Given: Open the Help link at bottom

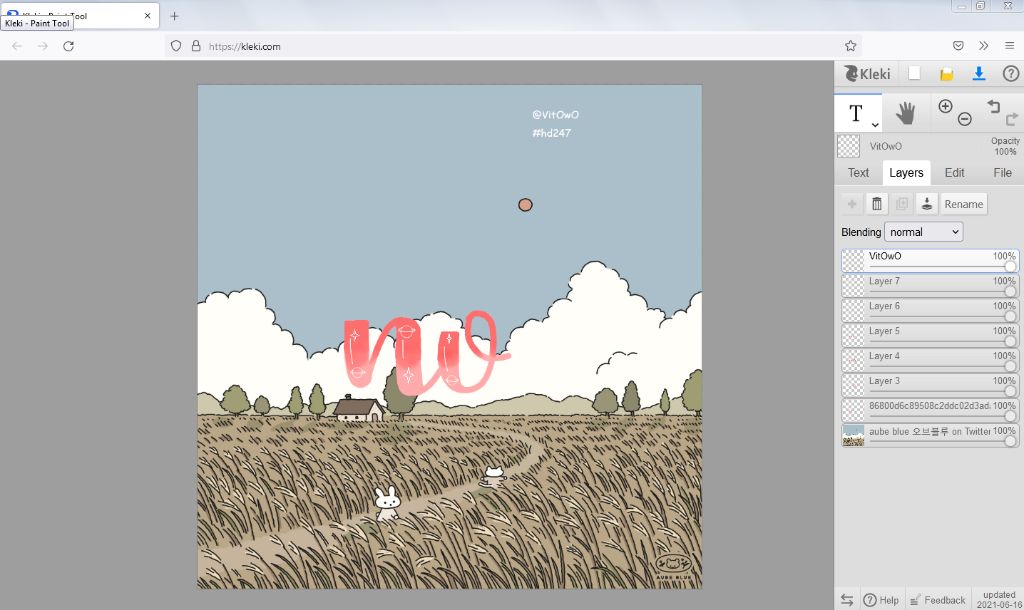Looking at the screenshot, I should 882,600.
